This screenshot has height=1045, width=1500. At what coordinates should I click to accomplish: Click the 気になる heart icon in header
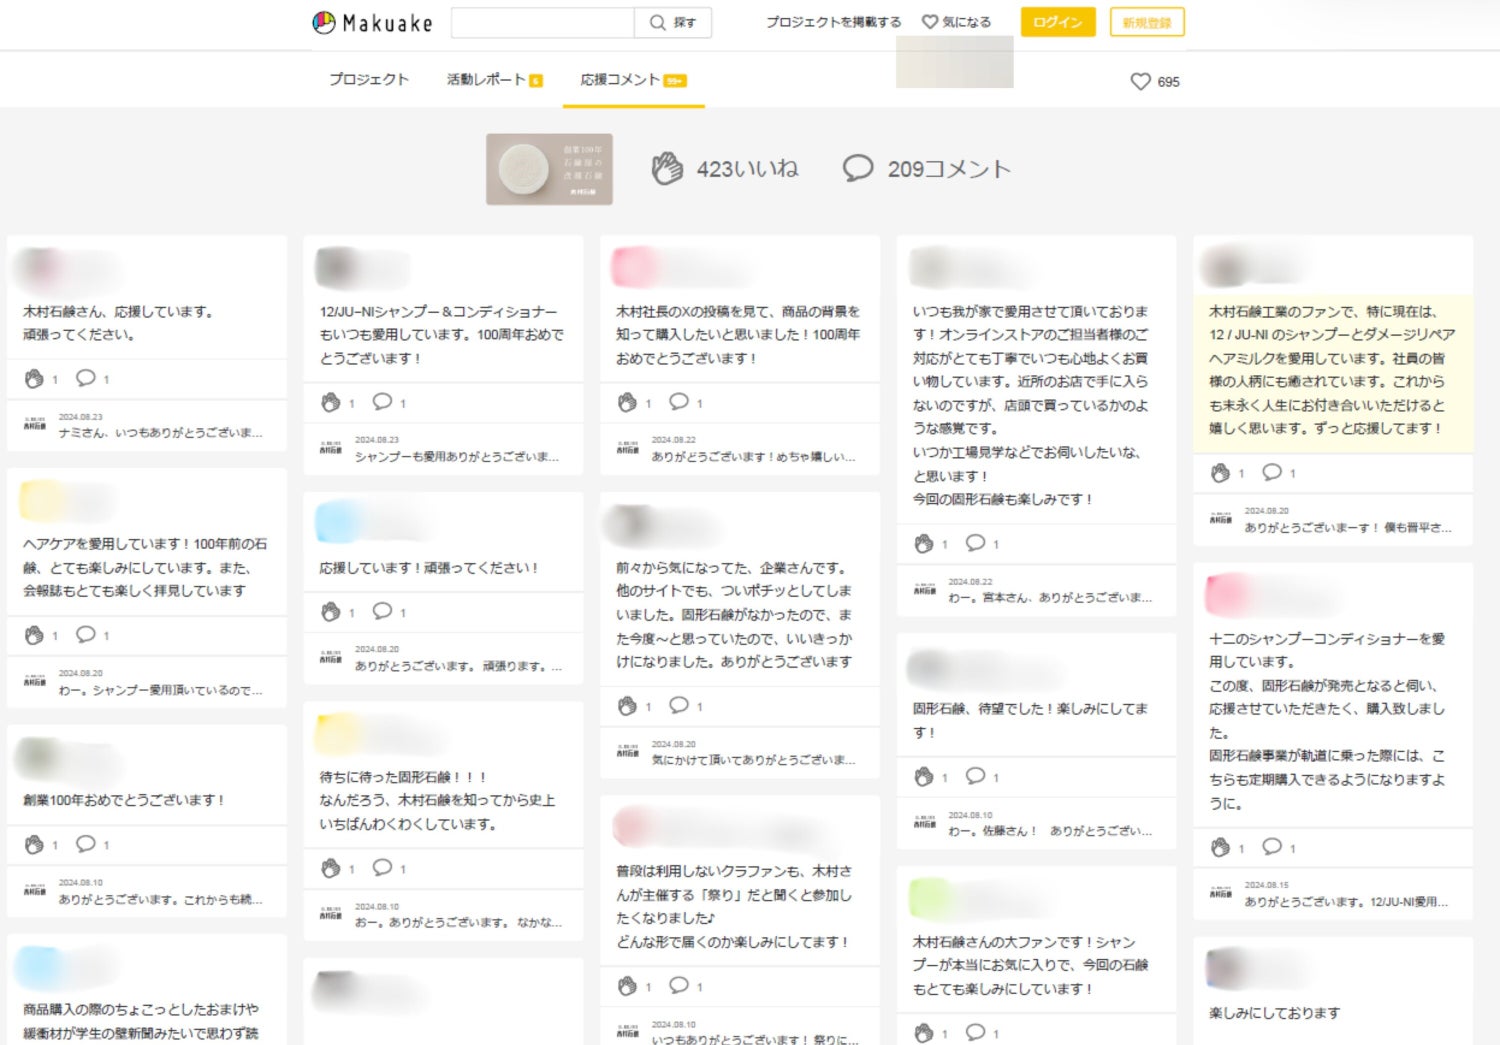(x=930, y=22)
